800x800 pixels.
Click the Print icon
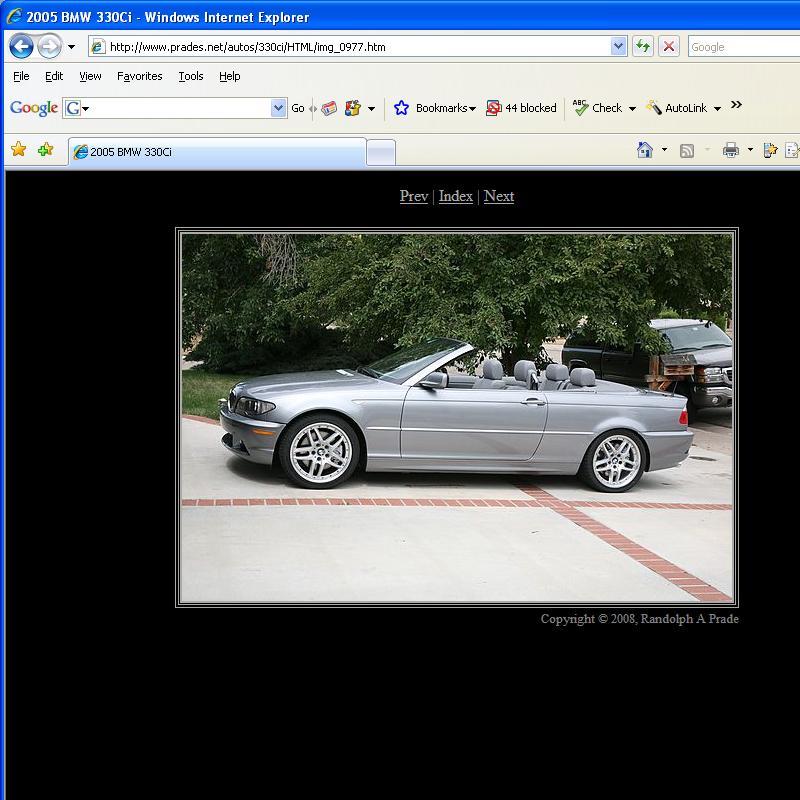pyautogui.click(x=731, y=150)
